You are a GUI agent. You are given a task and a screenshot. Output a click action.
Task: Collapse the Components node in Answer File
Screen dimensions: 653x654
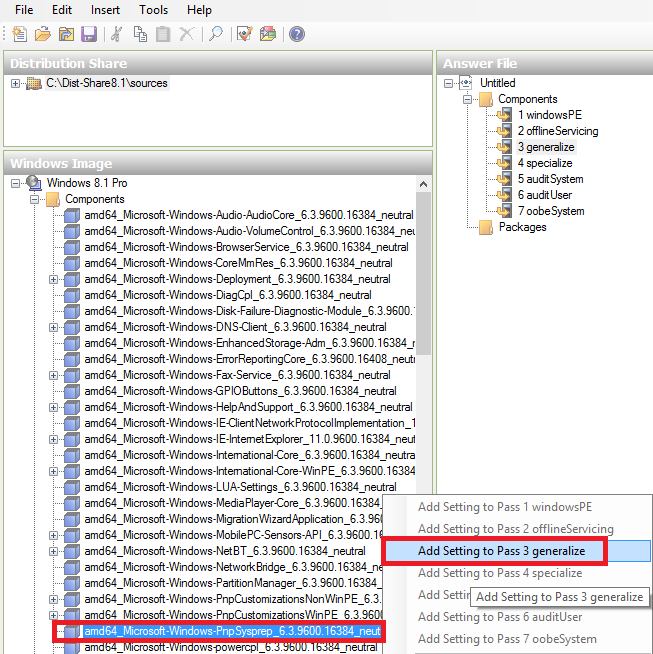(x=467, y=99)
